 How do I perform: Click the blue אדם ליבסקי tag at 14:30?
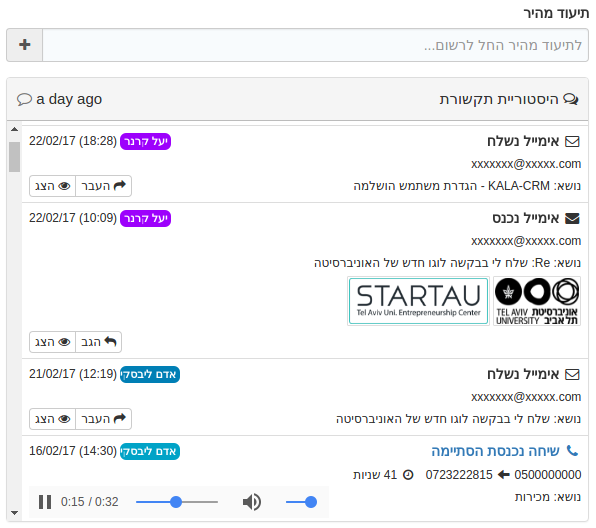(150, 452)
